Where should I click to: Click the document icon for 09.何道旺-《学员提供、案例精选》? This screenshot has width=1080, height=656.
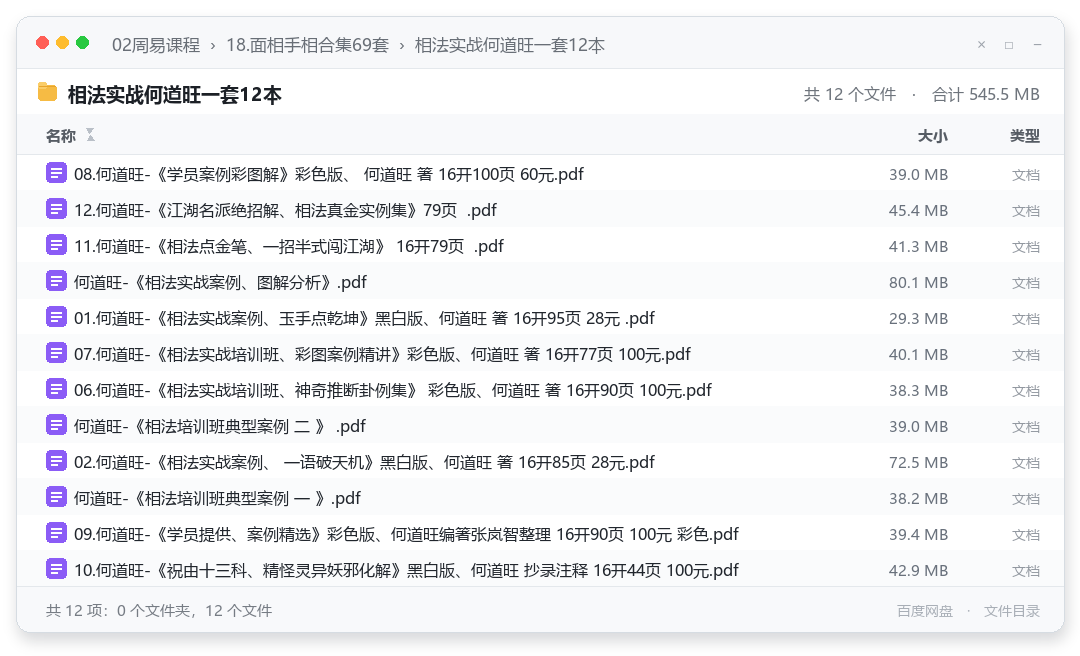[56, 533]
